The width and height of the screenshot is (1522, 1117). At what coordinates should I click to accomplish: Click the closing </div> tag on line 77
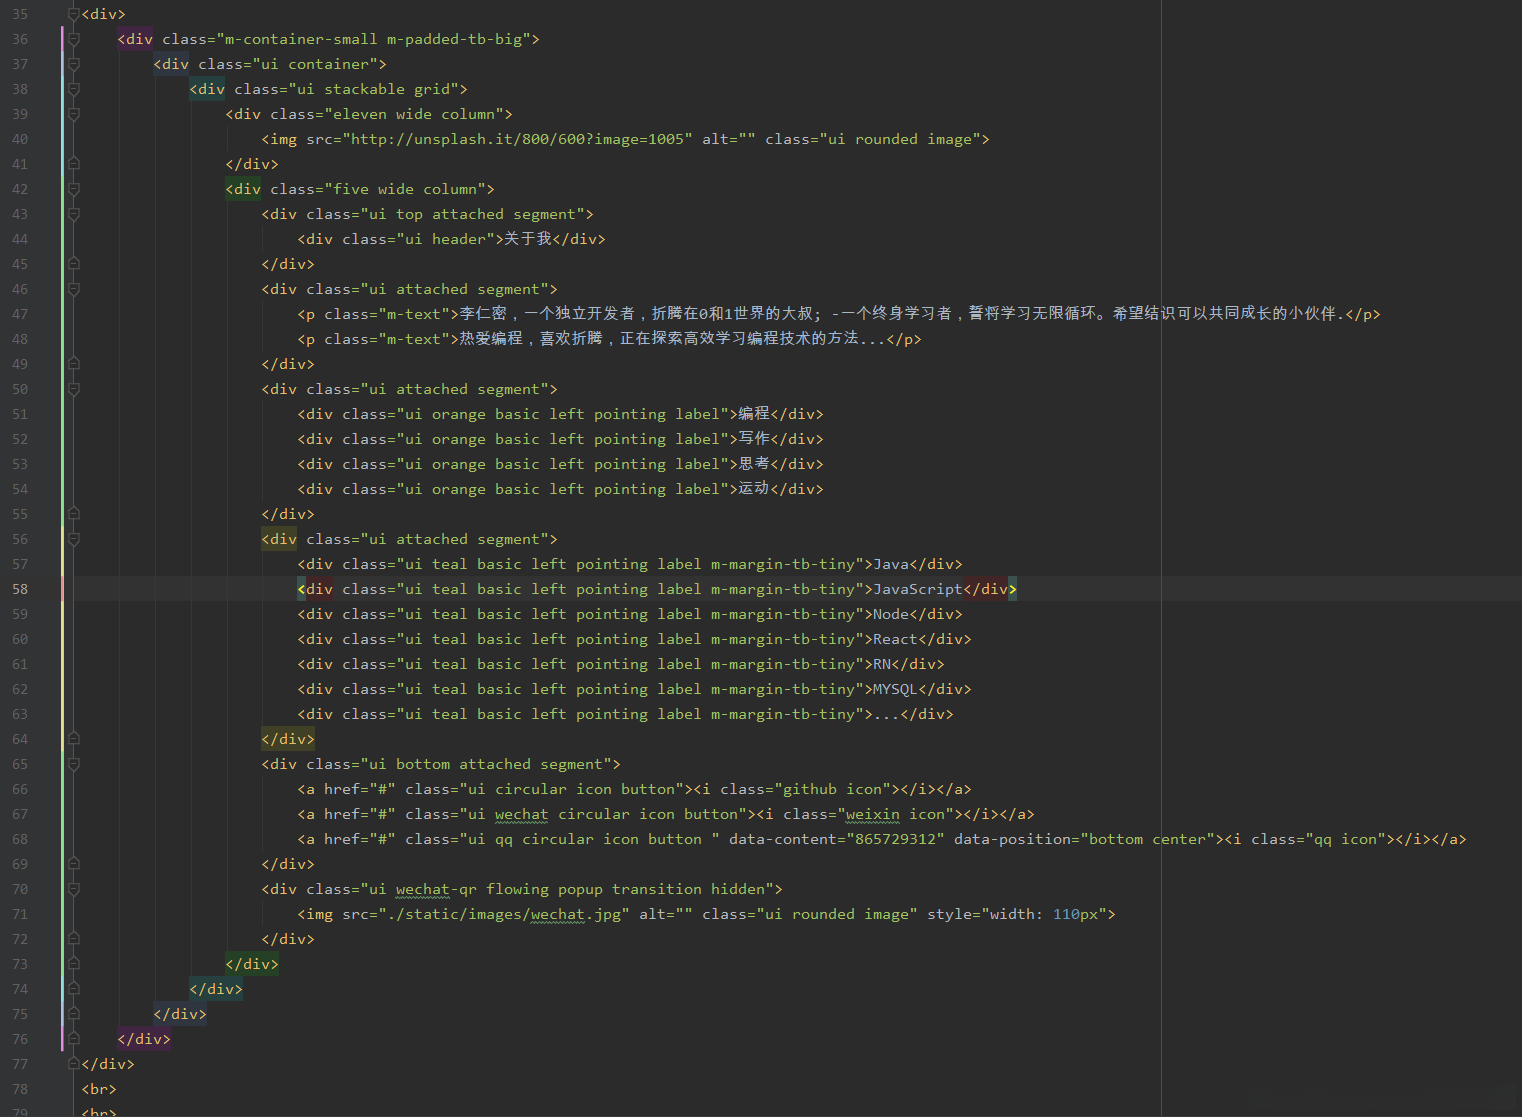pos(108,1064)
